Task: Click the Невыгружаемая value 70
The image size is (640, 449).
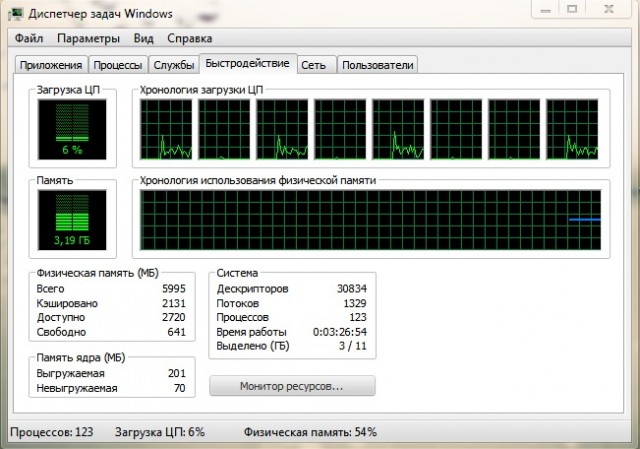Action: pos(180,388)
